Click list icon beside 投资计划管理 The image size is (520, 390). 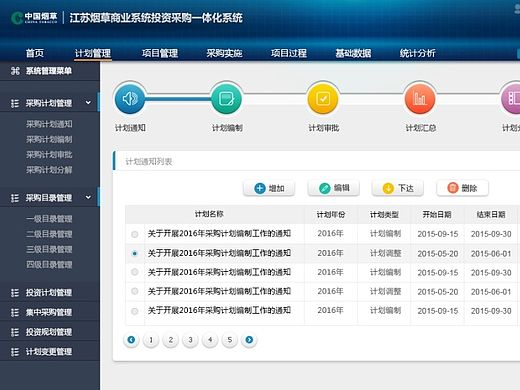tap(15, 293)
